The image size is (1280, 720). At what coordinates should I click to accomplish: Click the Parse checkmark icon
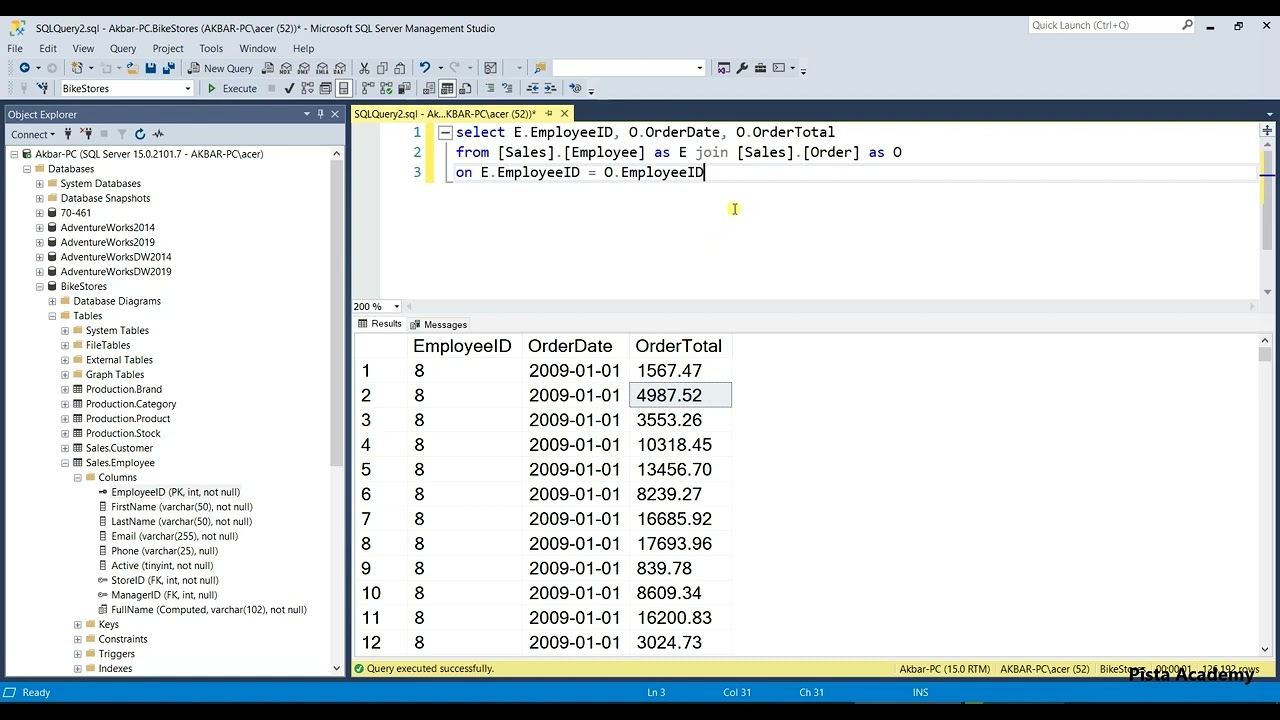(289, 88)
